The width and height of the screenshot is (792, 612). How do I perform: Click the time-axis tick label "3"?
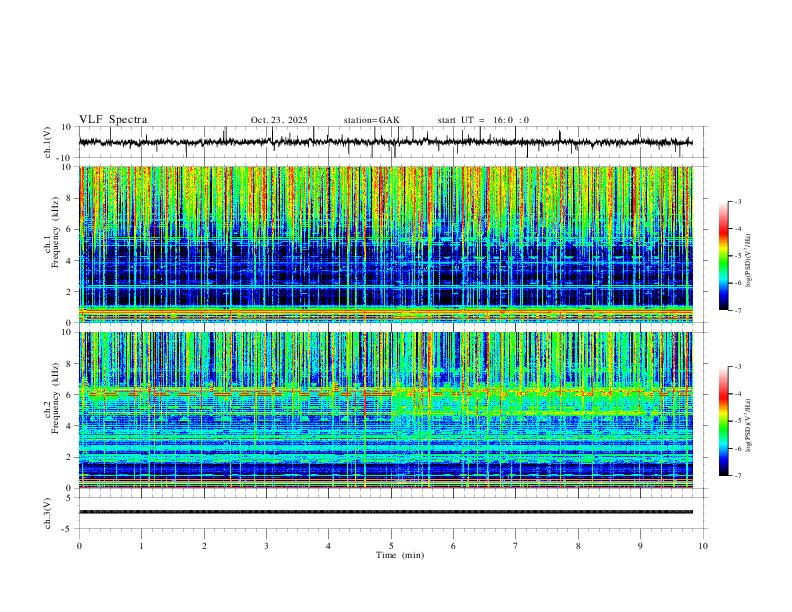(x=266, y=546)
